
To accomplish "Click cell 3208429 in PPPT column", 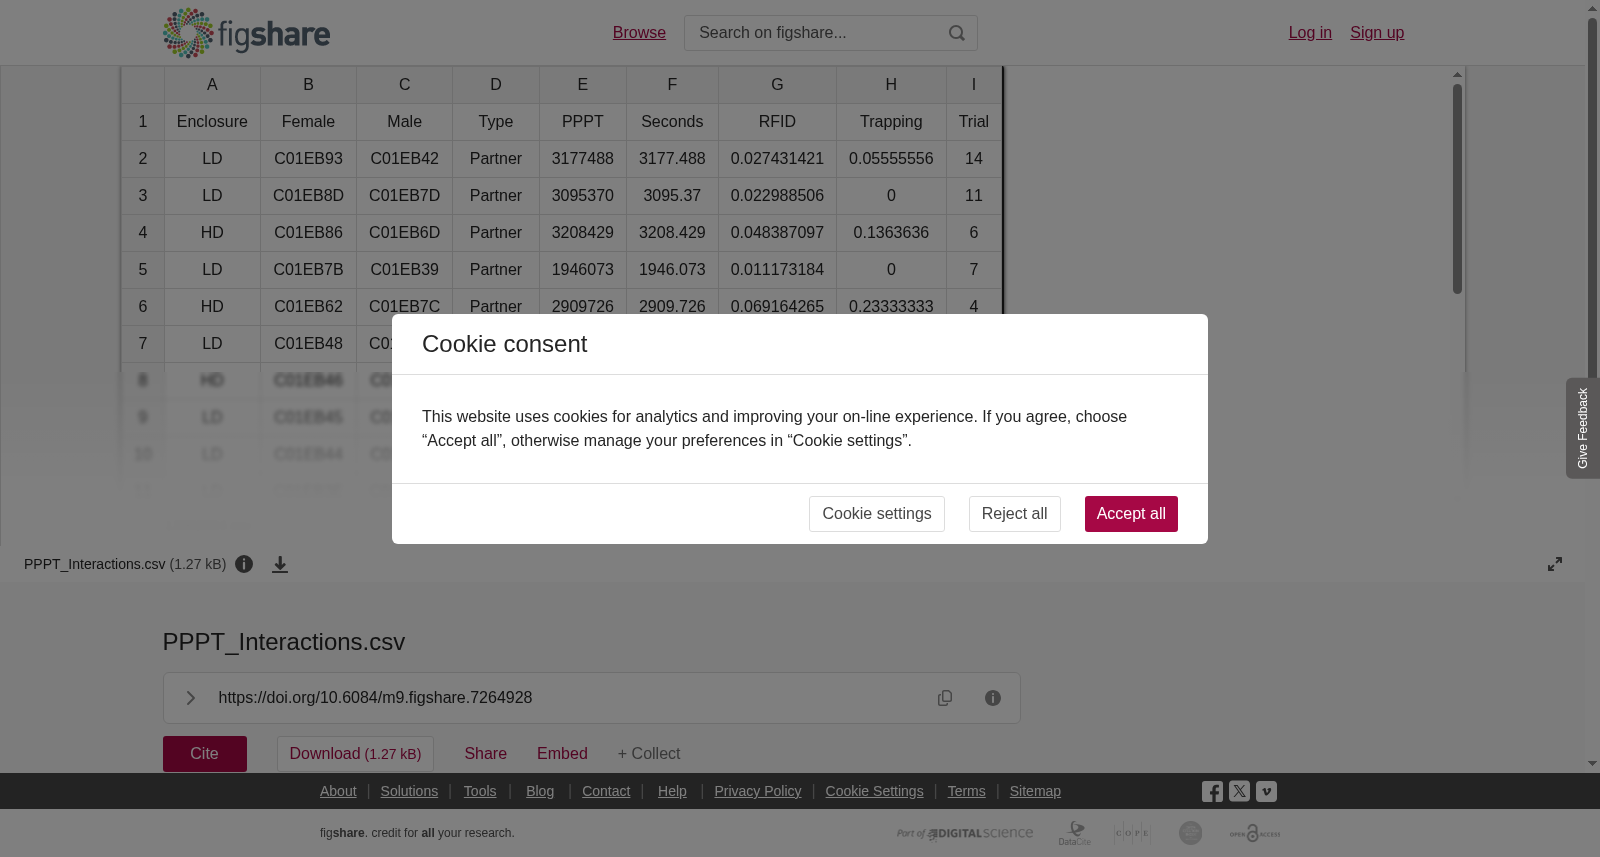I will coord(583,233).
